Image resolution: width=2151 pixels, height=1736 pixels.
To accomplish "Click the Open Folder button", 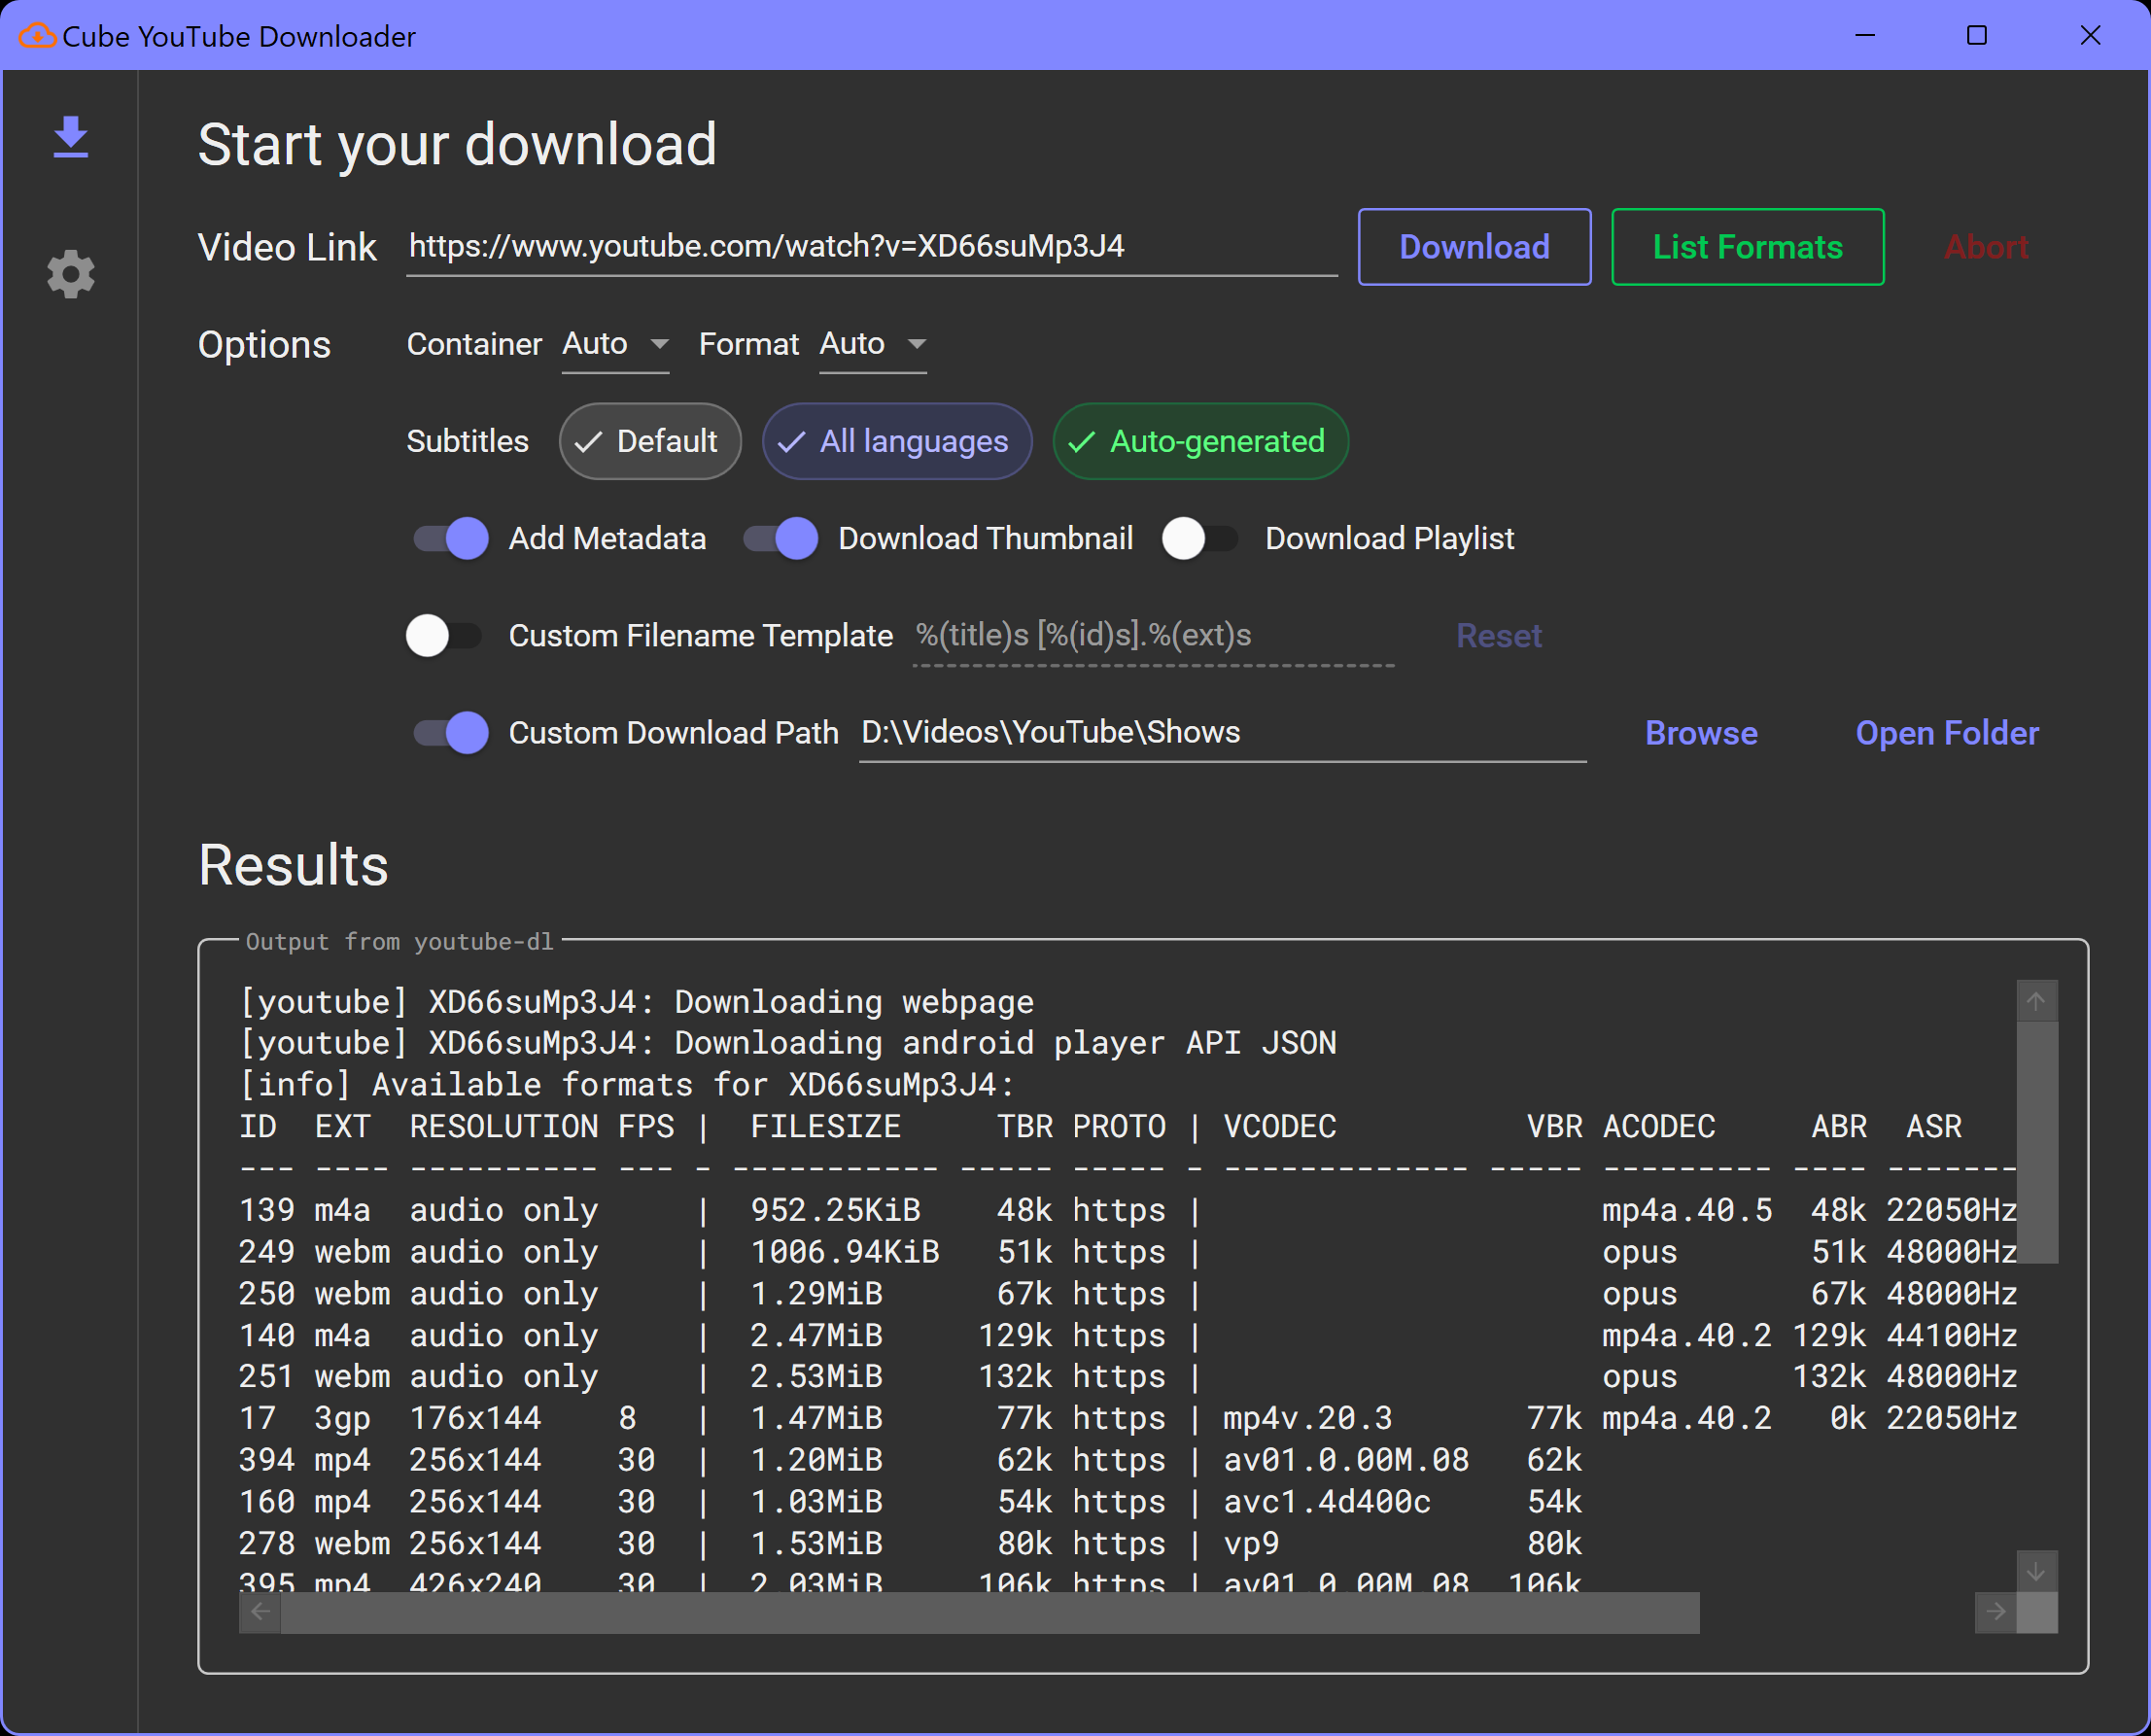I will [1947, 733].
